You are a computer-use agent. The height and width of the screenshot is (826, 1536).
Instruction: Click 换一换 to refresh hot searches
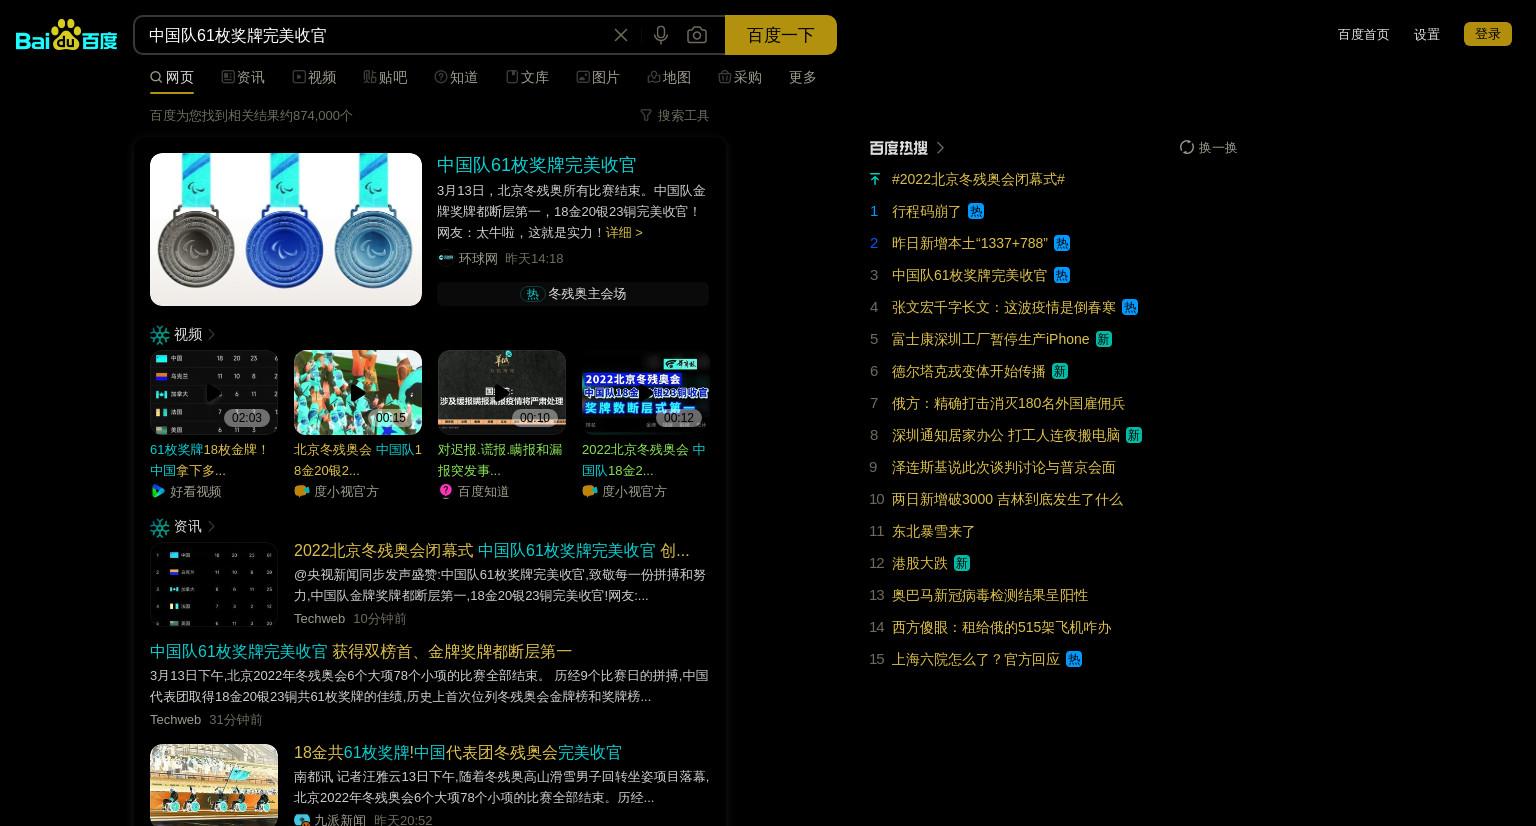(x=1218, y=147)
